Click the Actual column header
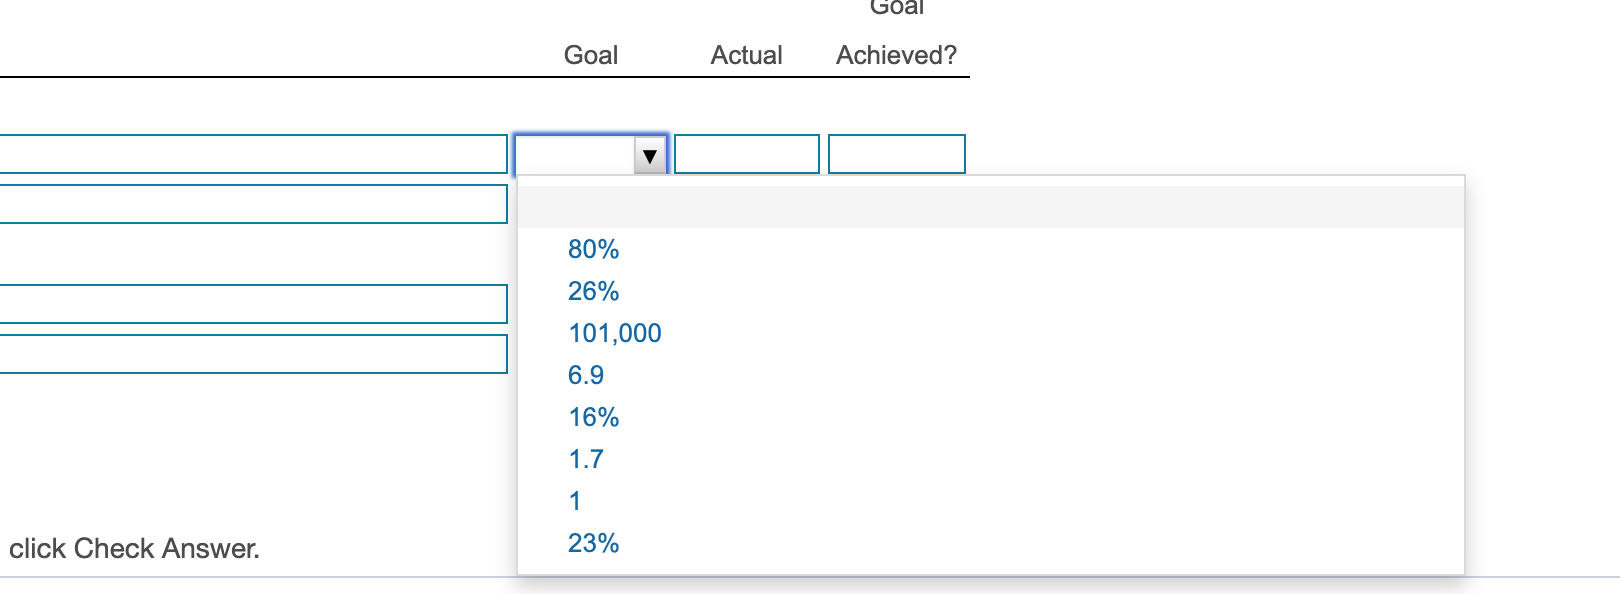 point(746,55)
